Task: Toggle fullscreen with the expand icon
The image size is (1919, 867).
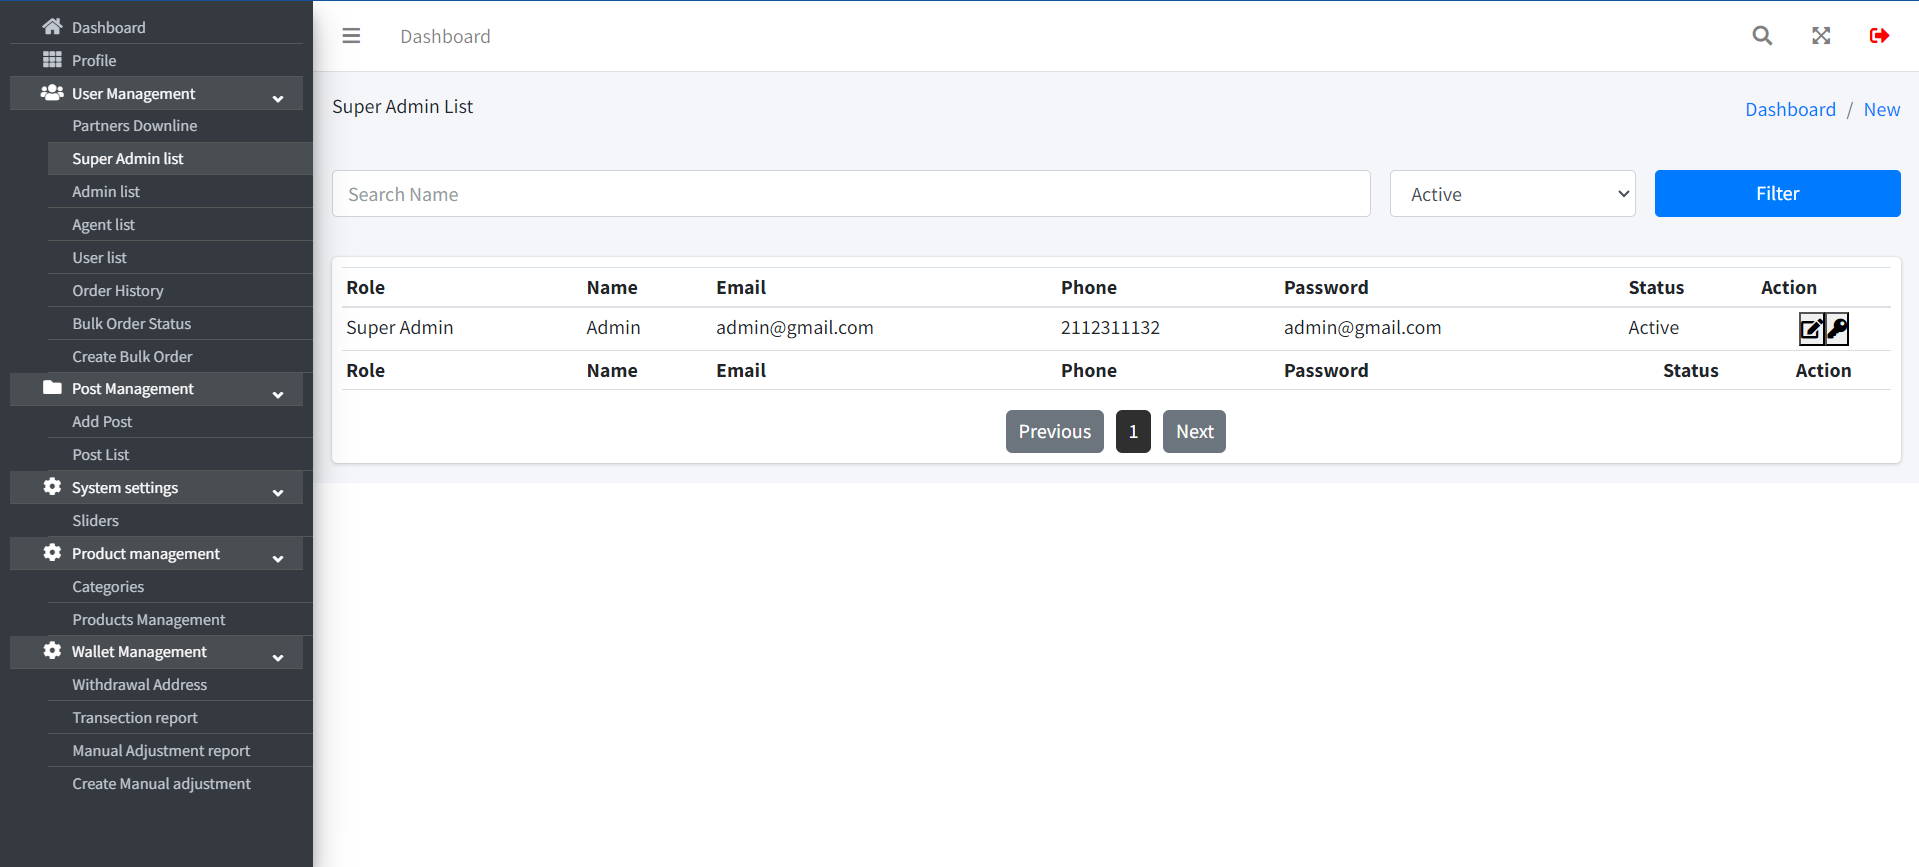Action: (1821, 36)
